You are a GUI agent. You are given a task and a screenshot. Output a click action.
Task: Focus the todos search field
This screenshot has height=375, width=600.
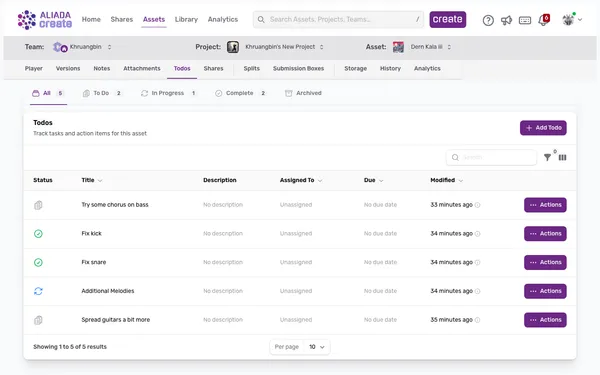coord(491,157)
